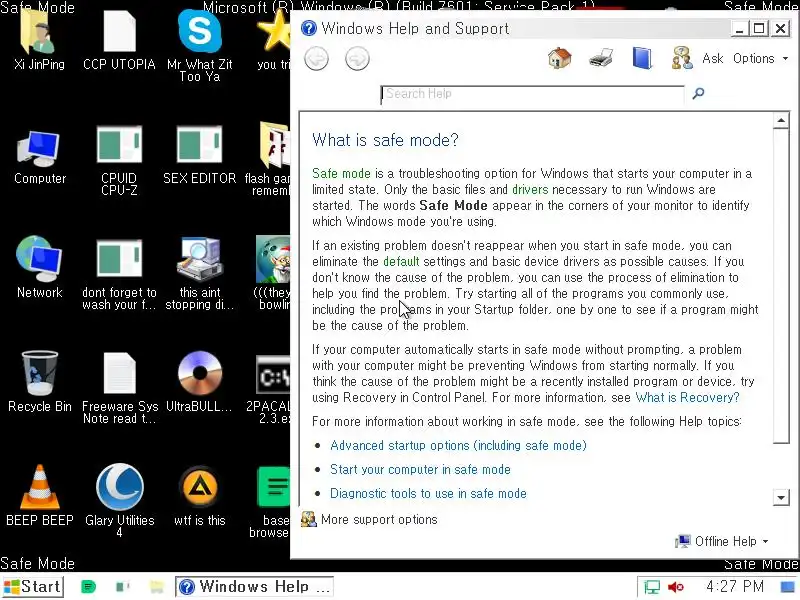Print the current help topic
Image resolution: width=800 pixels, height=600 pixels.
(601, 58)
